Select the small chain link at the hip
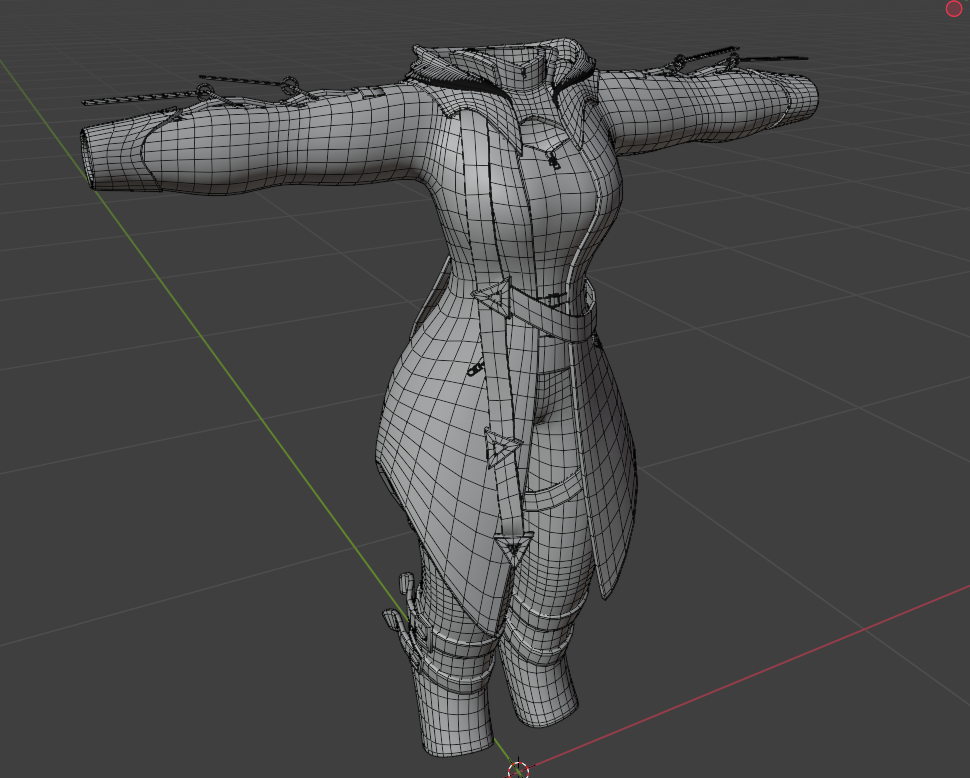Image resolution: width=970 pixels, height=778 pixels. 475,370
